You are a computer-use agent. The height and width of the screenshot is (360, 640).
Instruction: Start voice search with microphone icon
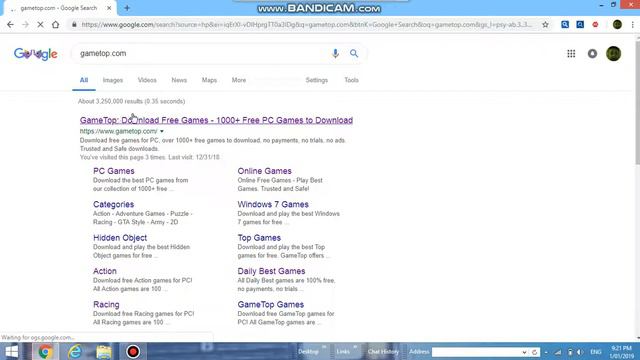335,53
